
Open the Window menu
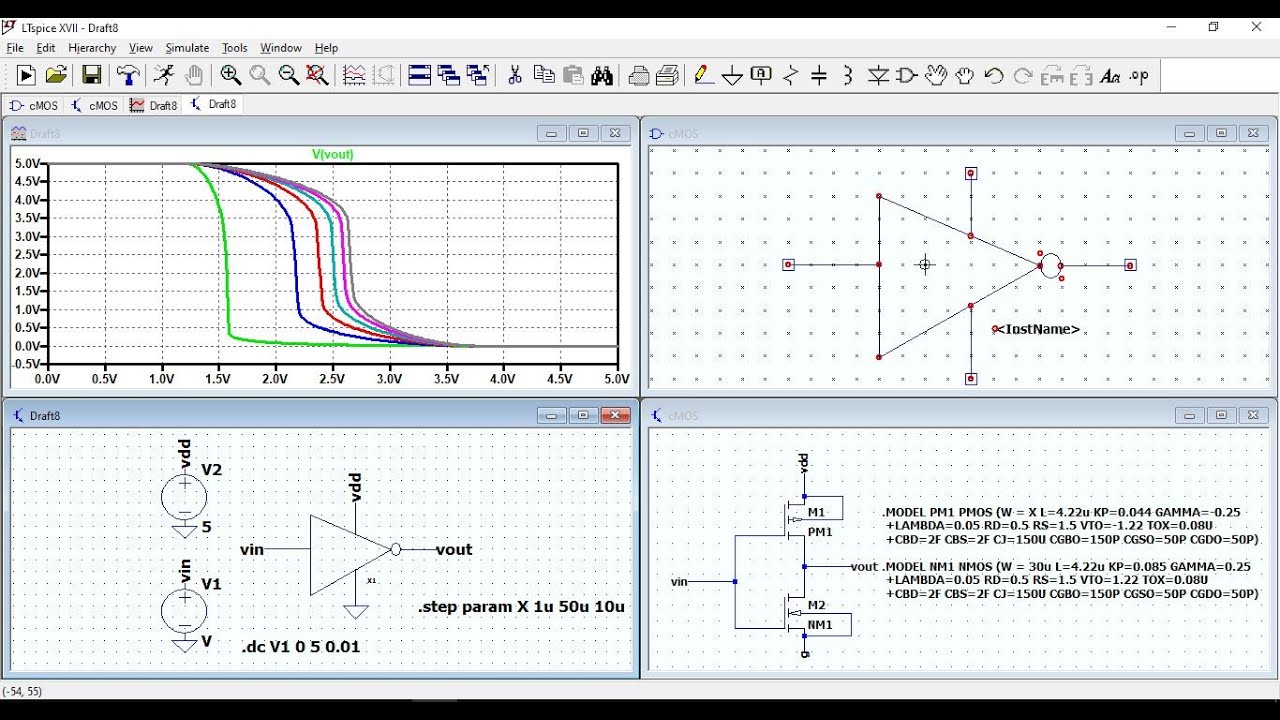click(x=281, y=47)
